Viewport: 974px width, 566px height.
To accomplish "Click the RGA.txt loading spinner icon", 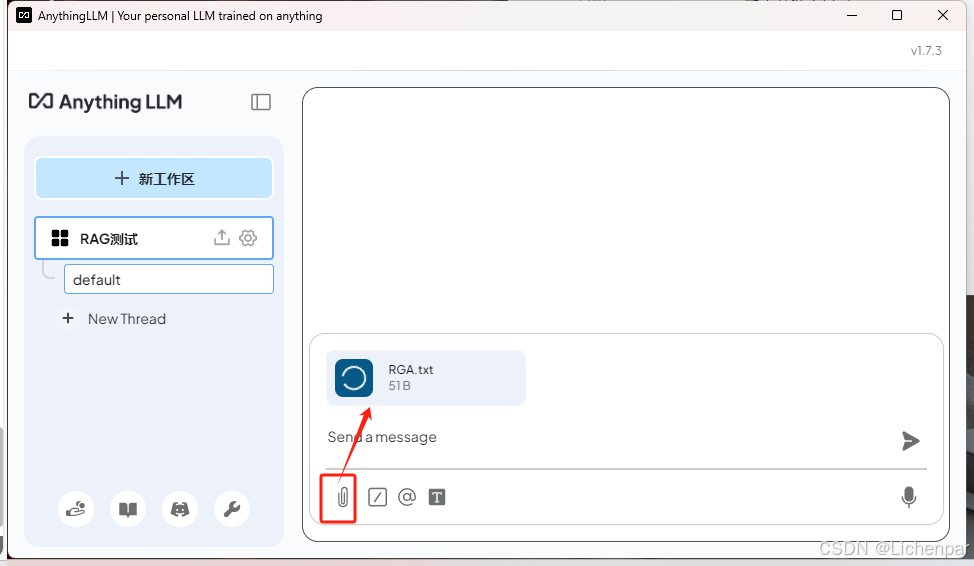I will [x=354, y=378].
